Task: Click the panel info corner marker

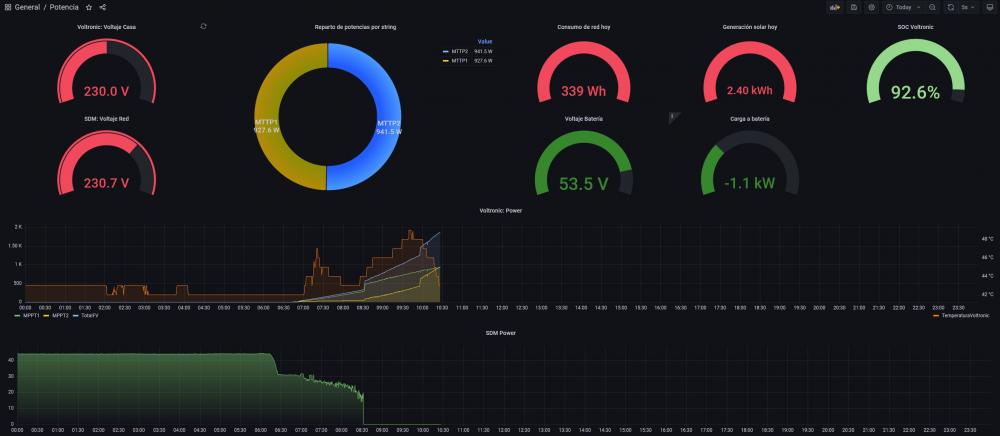Action: [x=672, y=117]
